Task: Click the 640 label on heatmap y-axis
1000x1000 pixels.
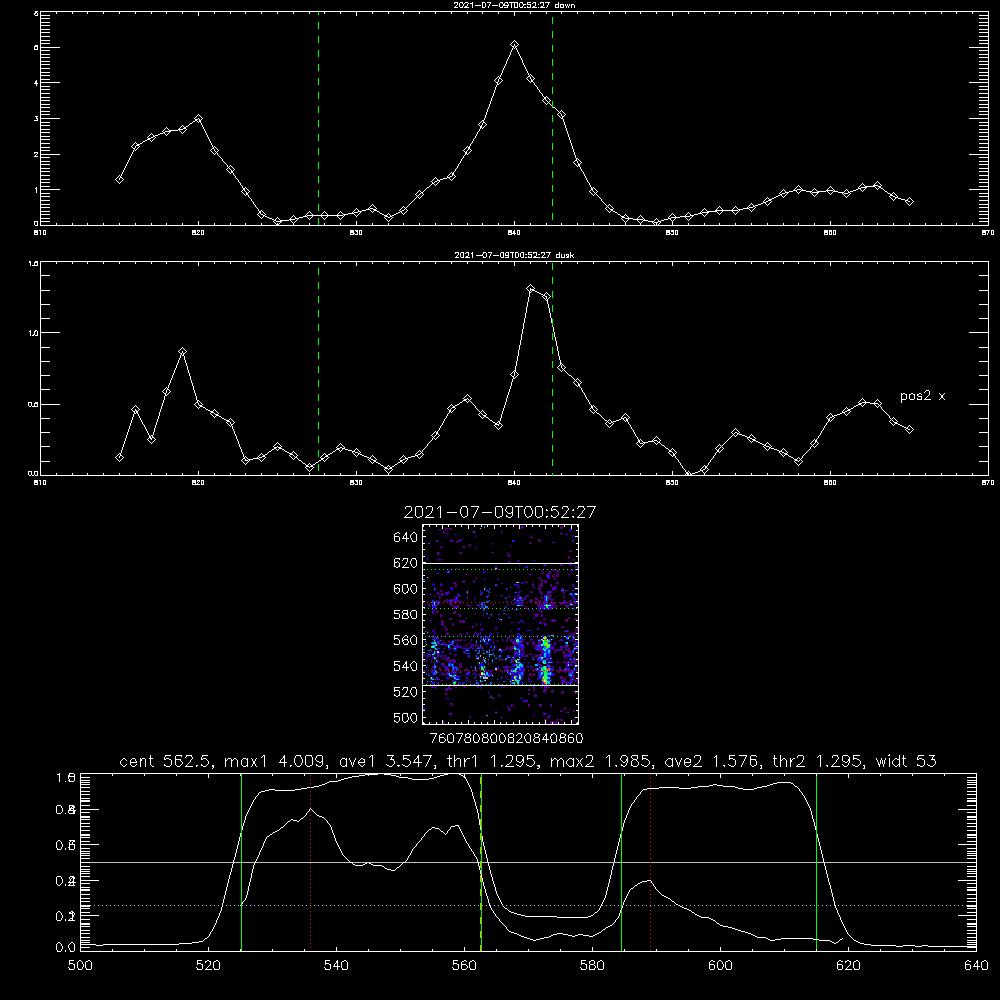Action: [x=406, y=538]
